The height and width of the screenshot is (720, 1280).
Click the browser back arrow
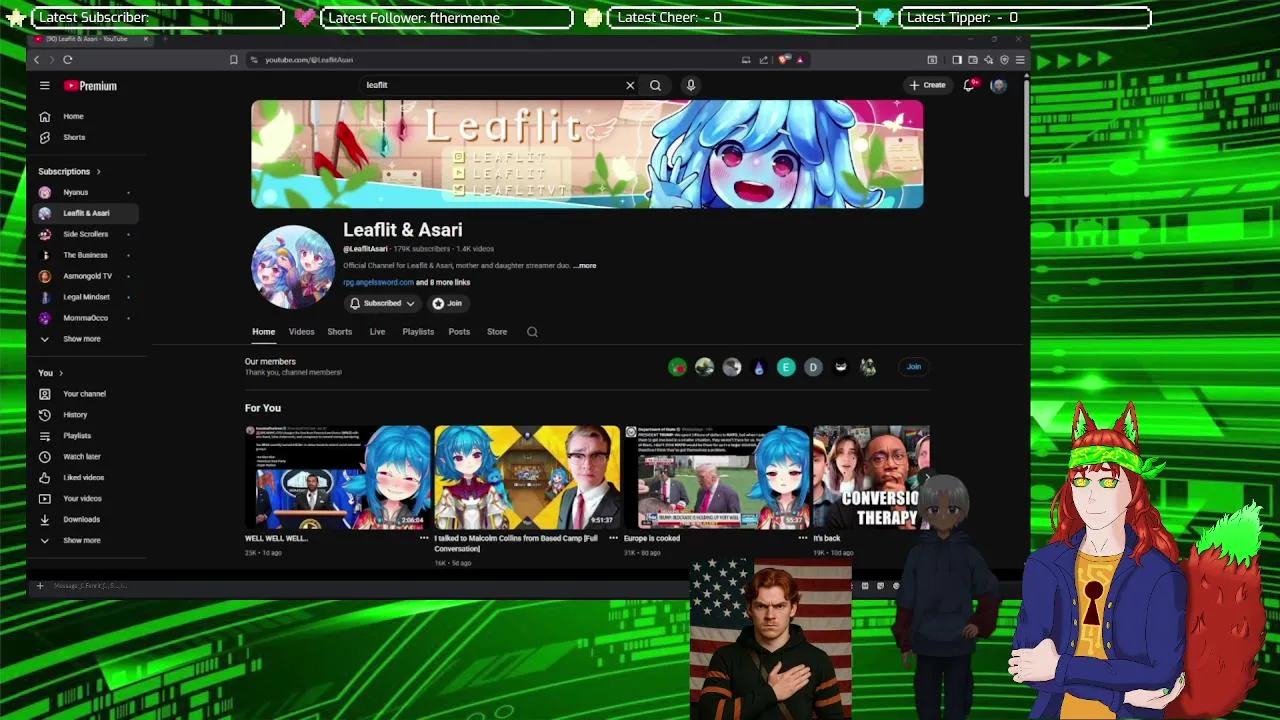point(36,60)
